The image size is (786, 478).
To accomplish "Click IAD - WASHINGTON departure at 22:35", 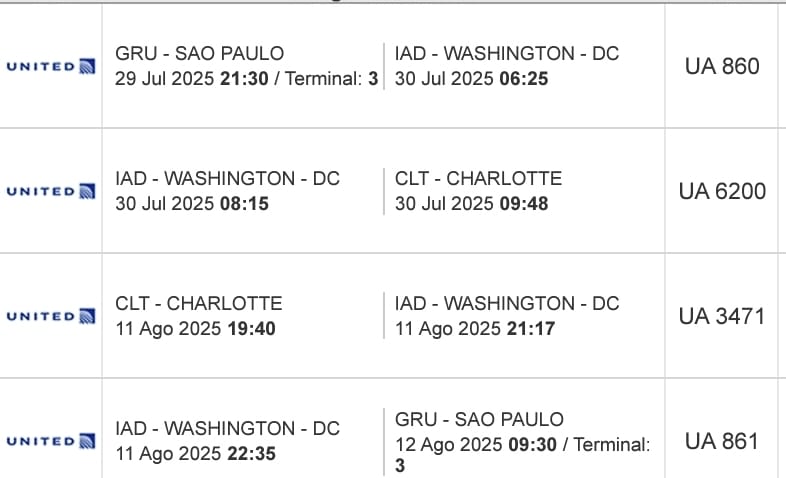I will coord(228,429).
